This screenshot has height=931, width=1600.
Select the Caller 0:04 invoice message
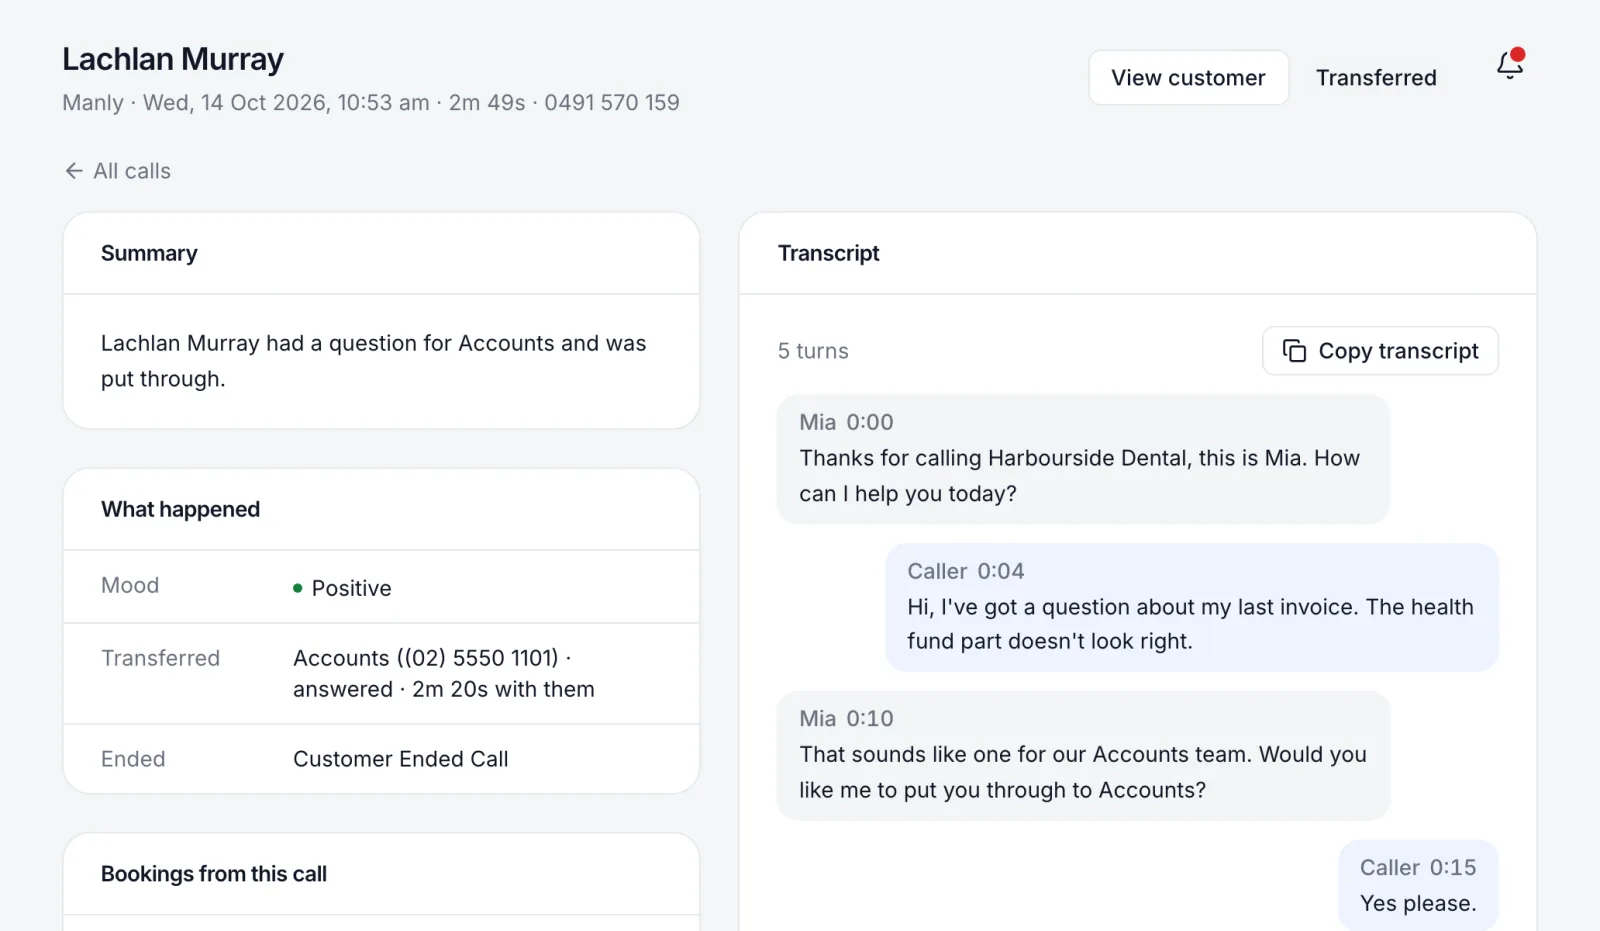1192,607
